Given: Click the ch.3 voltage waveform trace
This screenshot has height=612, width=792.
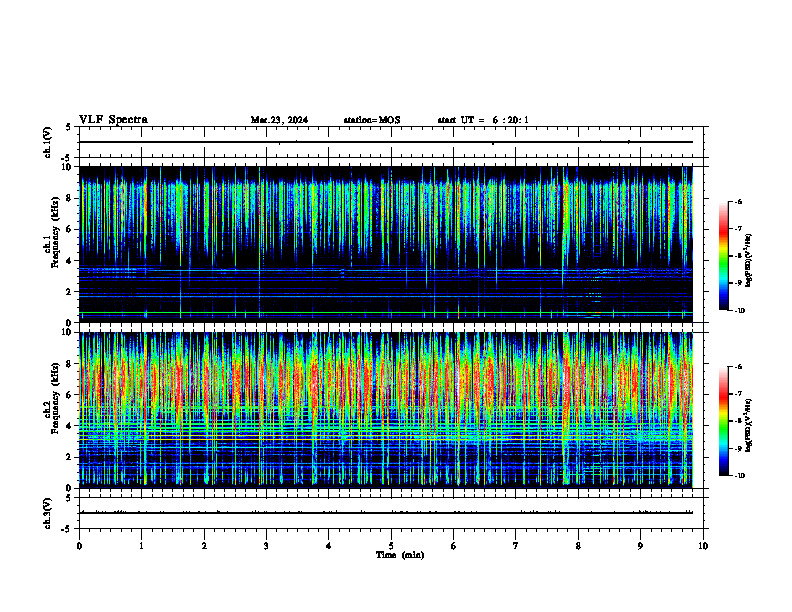Looking at the screenshot, I should click(x=386, y=513).
